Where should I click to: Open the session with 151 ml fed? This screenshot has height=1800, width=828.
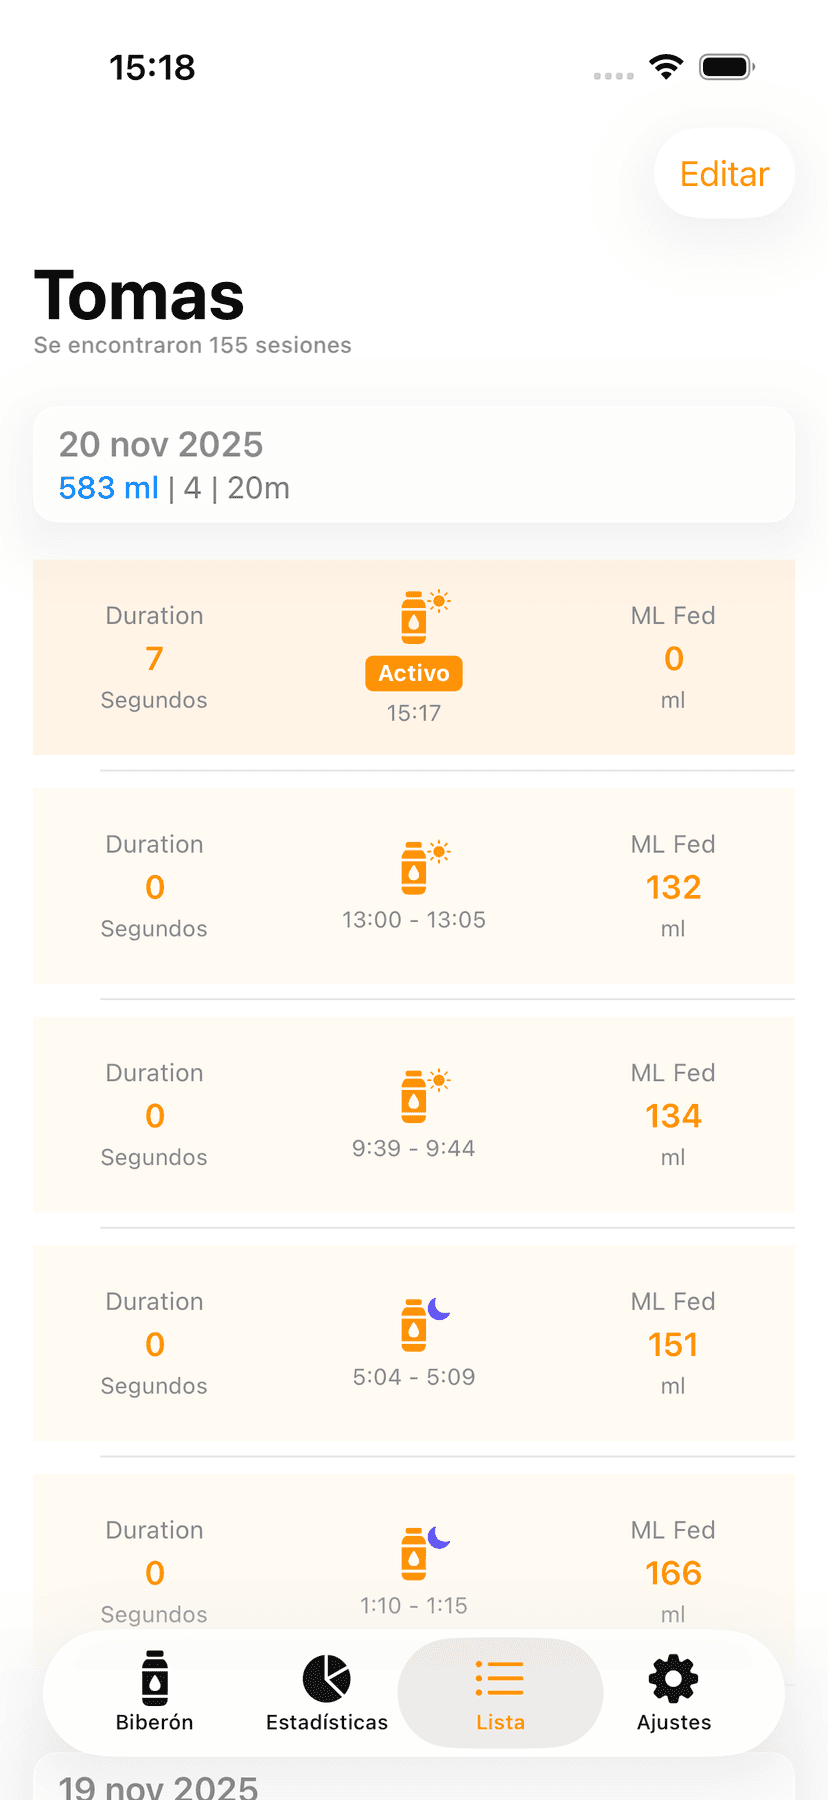[673, 1345]
